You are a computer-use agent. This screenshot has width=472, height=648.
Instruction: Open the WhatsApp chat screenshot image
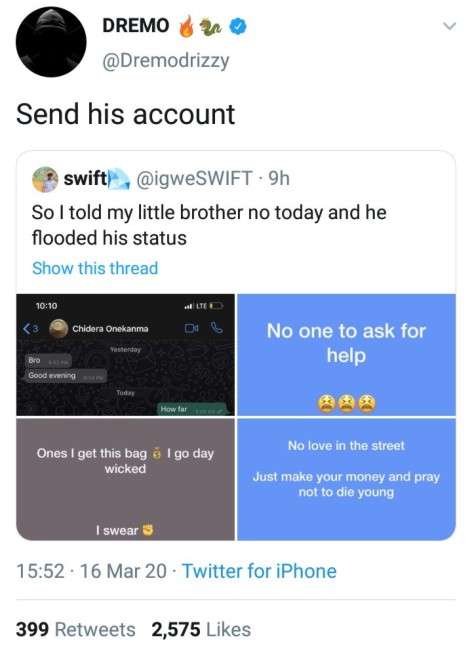tap(125, 355)
